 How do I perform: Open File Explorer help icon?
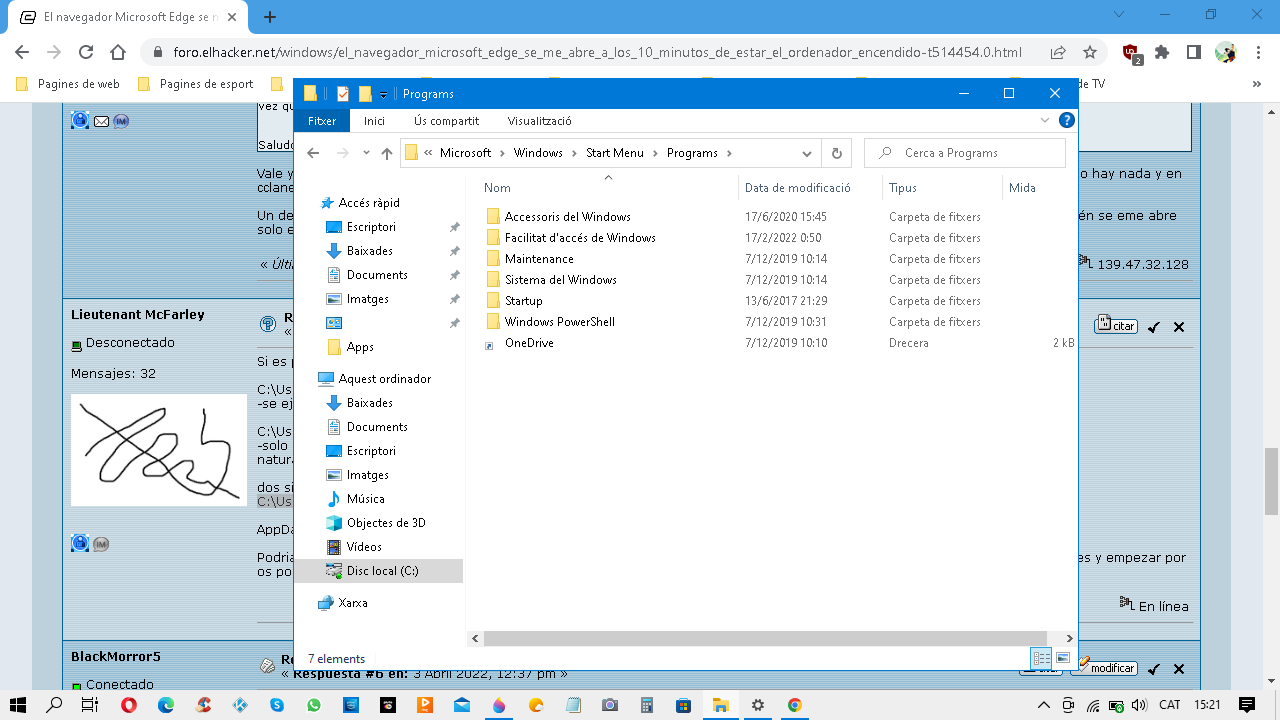pyautogui.click(x=1067, y=120)
